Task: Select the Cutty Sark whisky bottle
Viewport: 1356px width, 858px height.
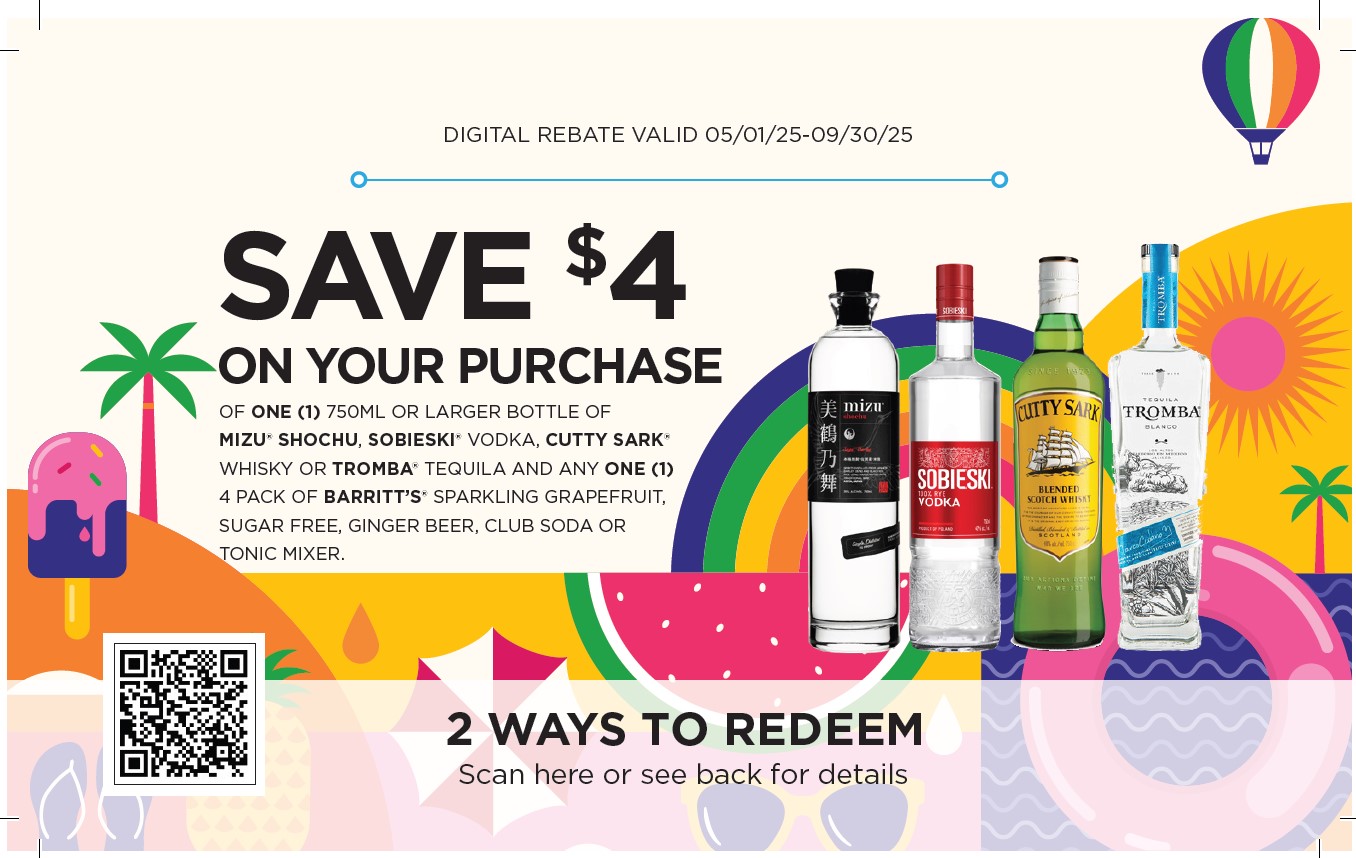Action: [1059, 452]
